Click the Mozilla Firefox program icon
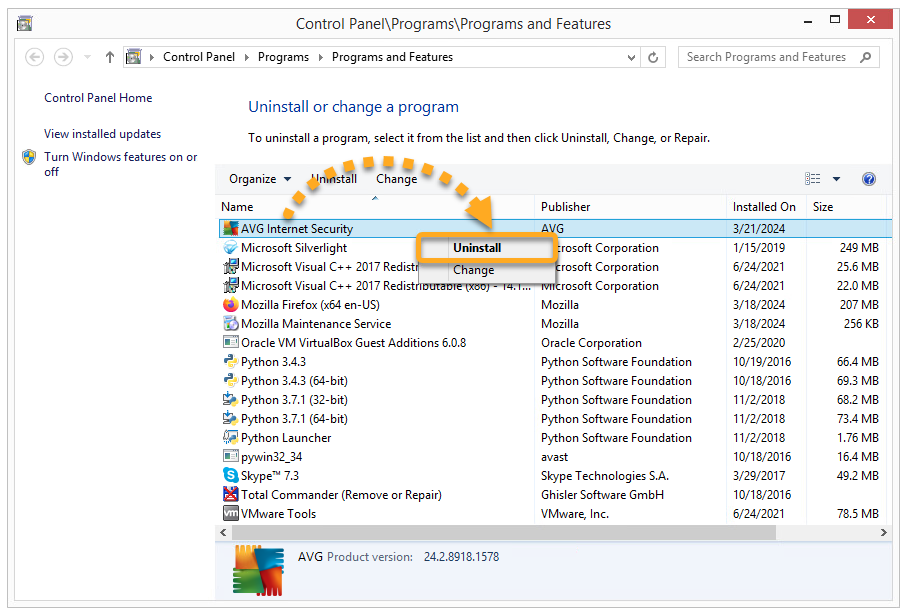907x613 pixels. pos(230,305)
